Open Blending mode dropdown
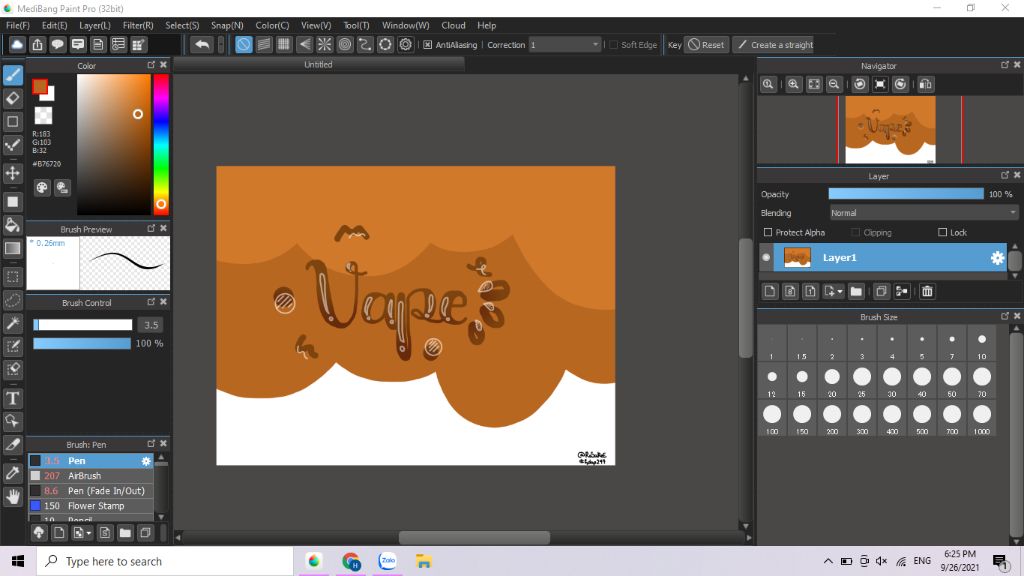Image resolution: width=1024 pixels, height=576 pixels. pyautogui.click(x=923, y=213)
